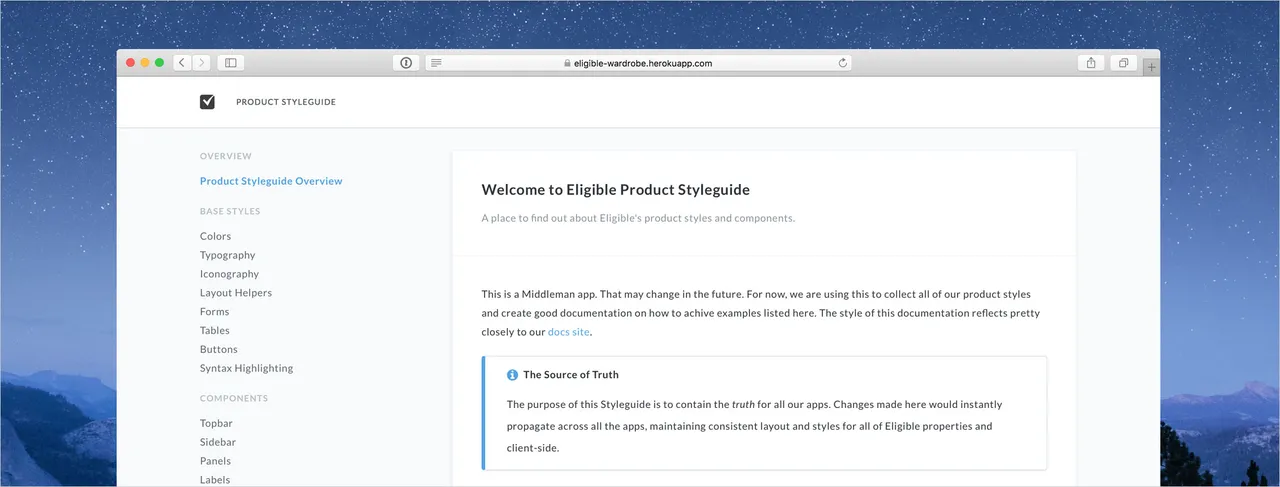This screenshot has width=1280, height=487.
Task: Navigate to Forms styles
Action: pyautogui.click(x=214, y=312)
